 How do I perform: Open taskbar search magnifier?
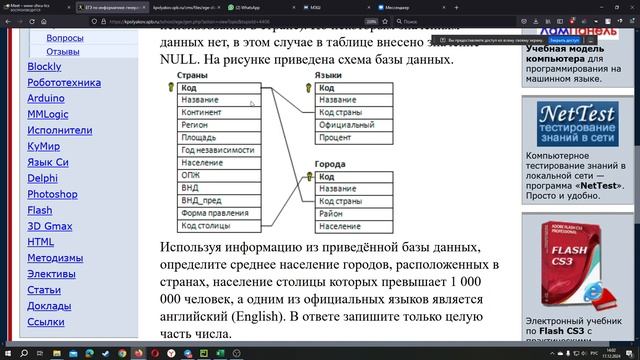coord(24,353)
